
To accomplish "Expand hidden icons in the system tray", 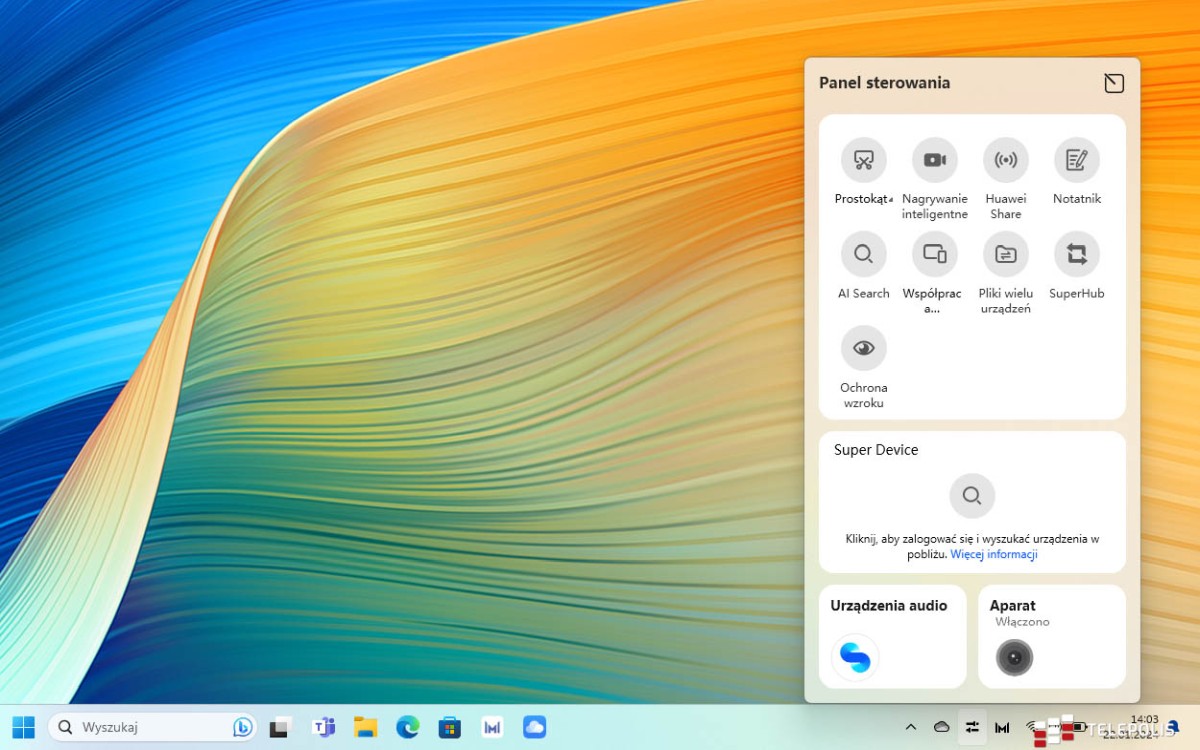I will [911, 727].
